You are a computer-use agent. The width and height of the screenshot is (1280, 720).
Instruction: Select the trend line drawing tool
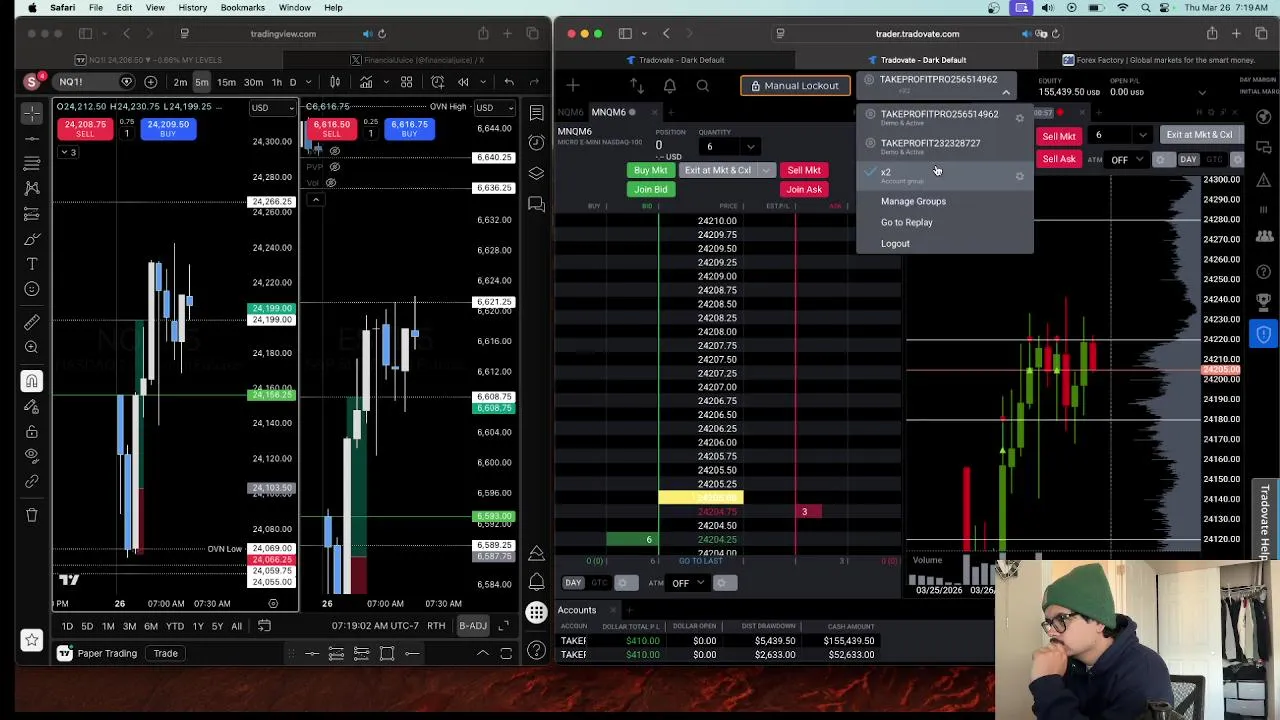point(32,138)
